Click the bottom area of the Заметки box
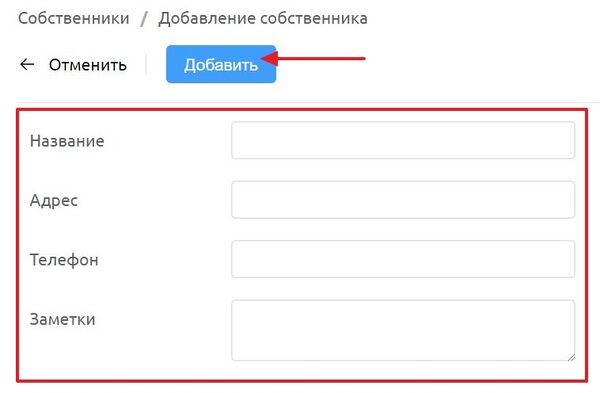 point(403,352)
